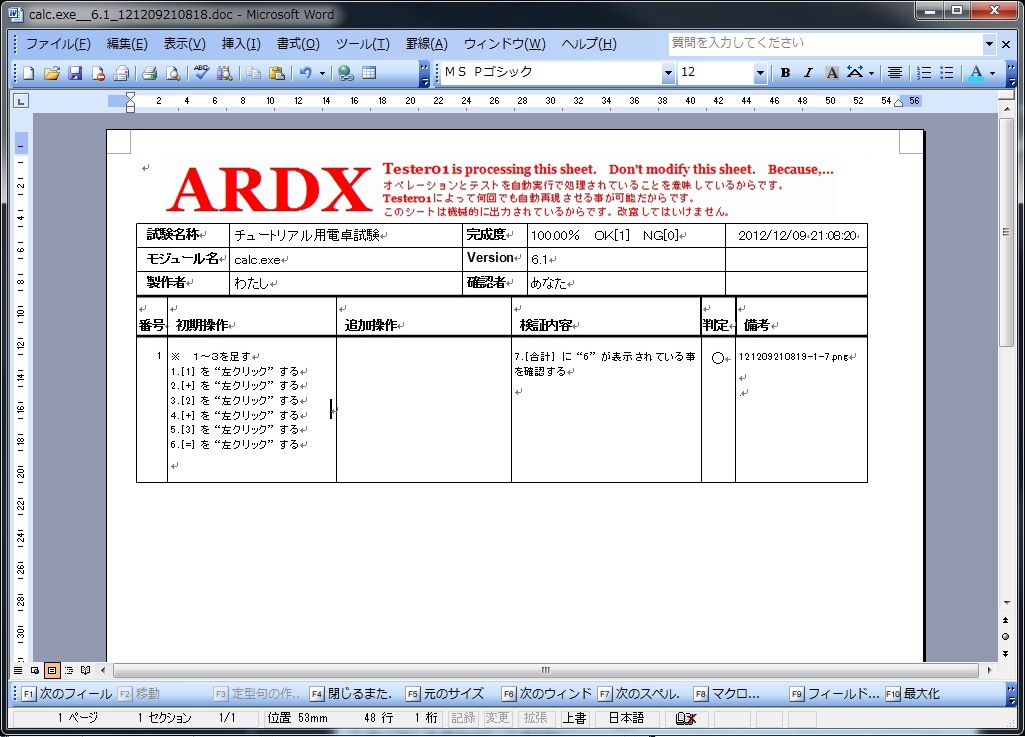Create a new blank document

pos(29,73)
